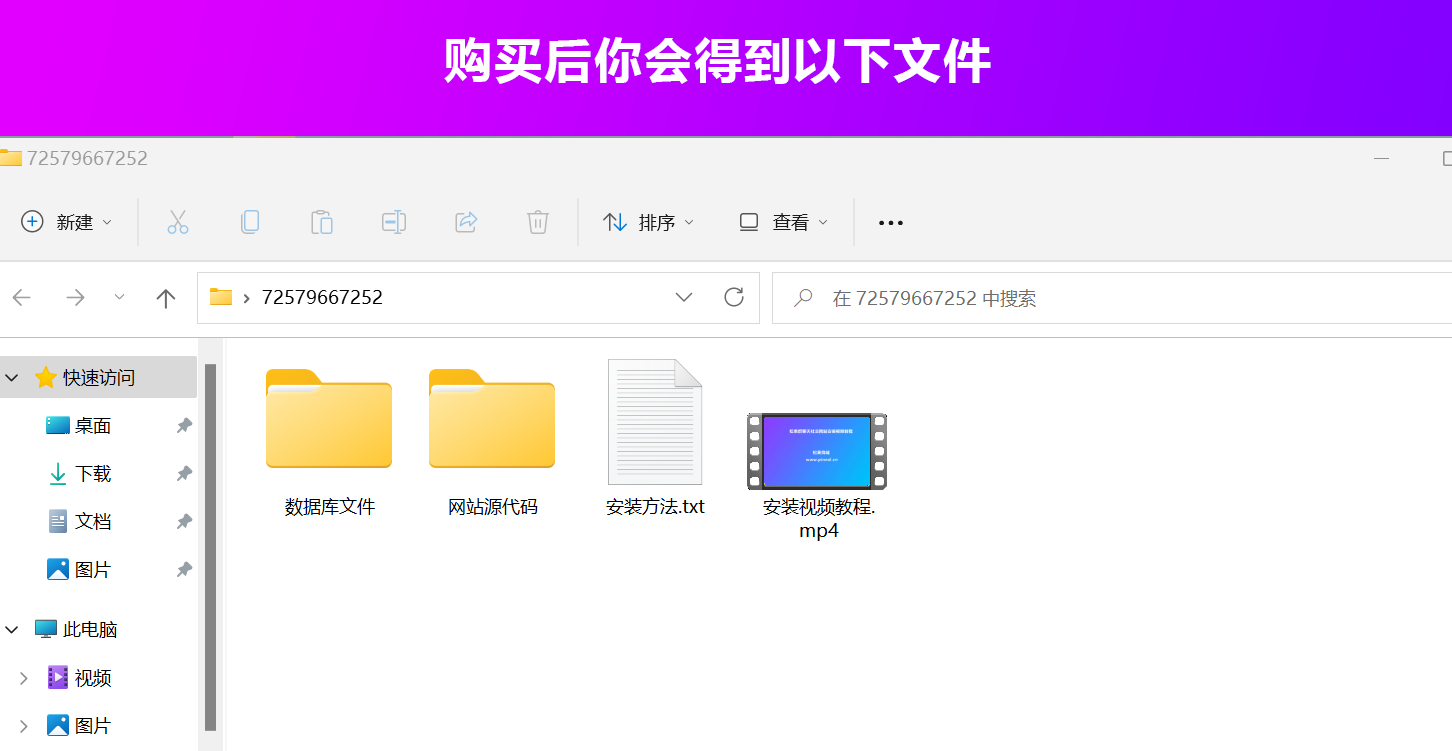Open the 新建 (New) menu
1452x751 pixels.
tap(67, 222)
